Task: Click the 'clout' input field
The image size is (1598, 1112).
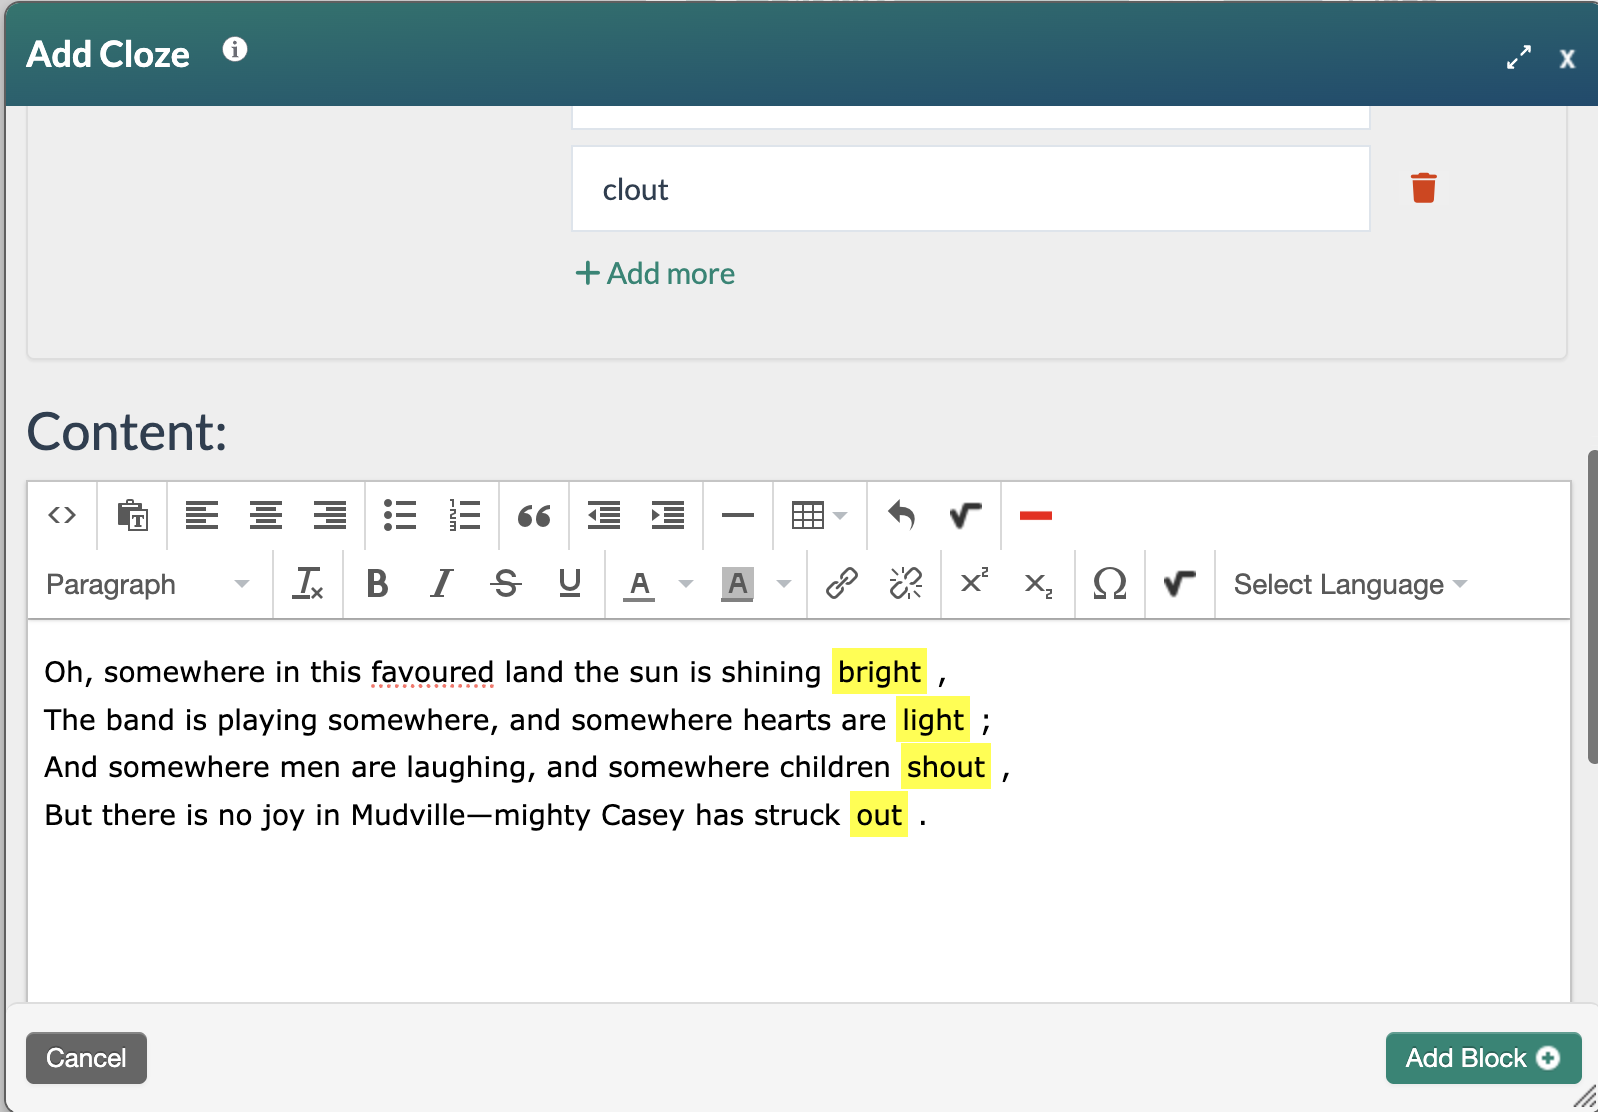Action: [971, 189]
